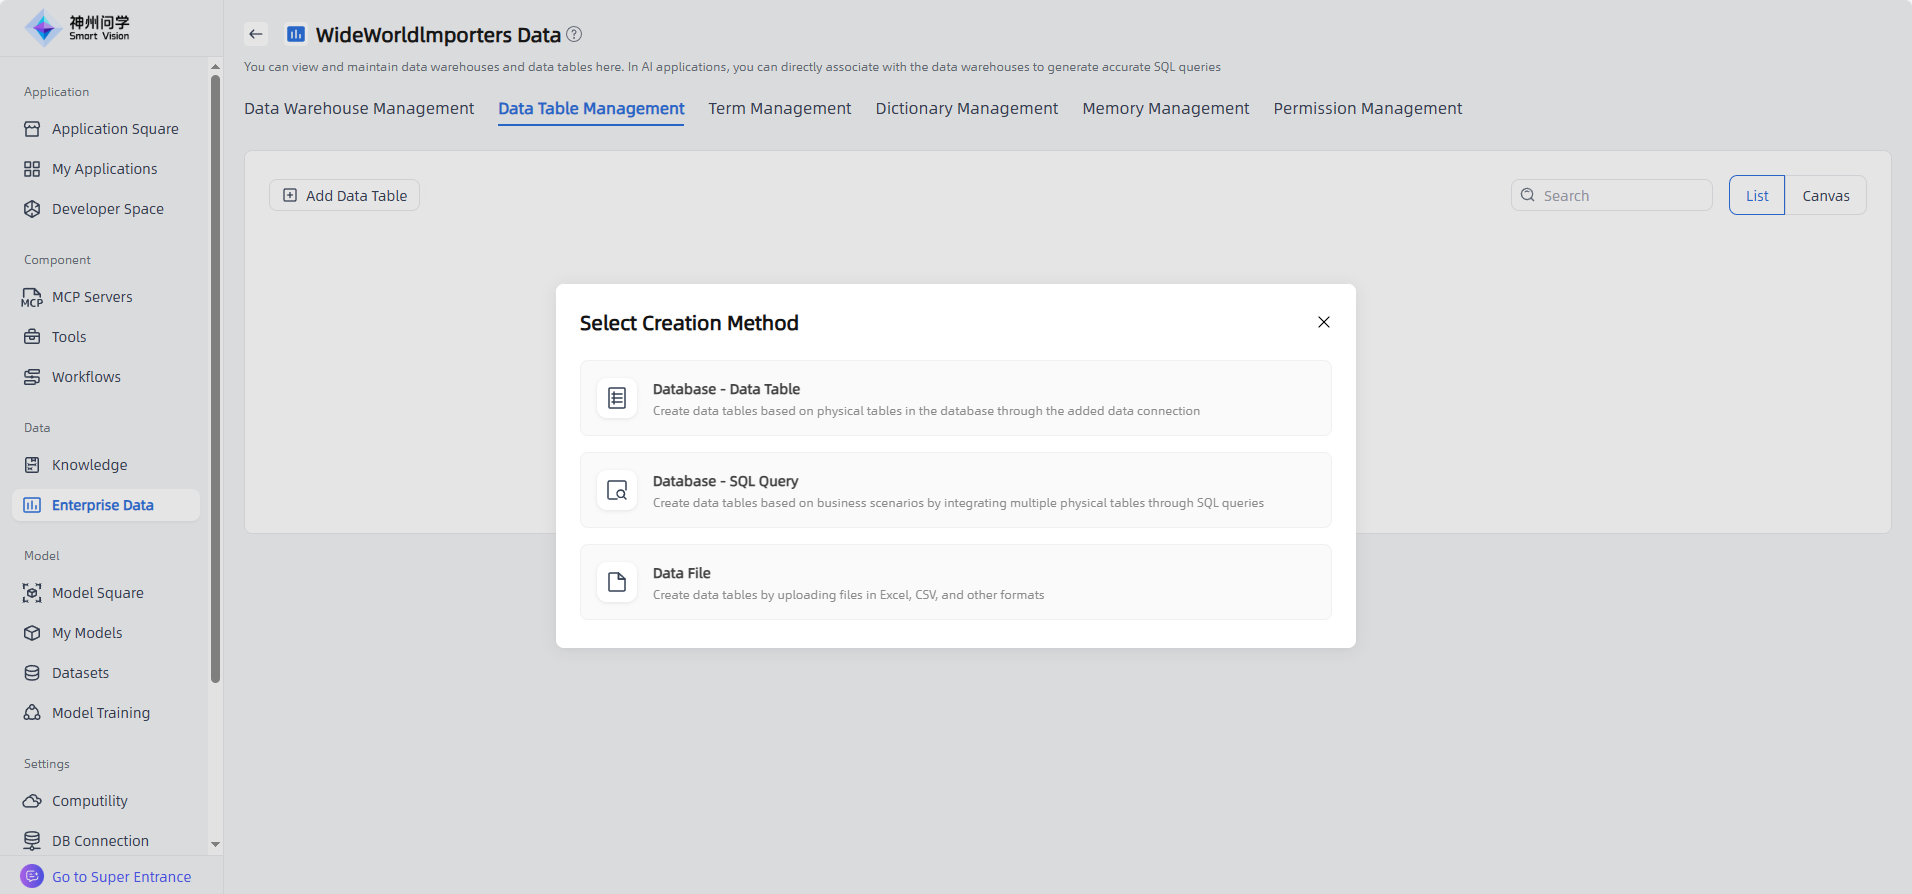The width and height of the screenshot is (1912, 894).
Task: Pick the Data File creation method
Action: [955, 582]
